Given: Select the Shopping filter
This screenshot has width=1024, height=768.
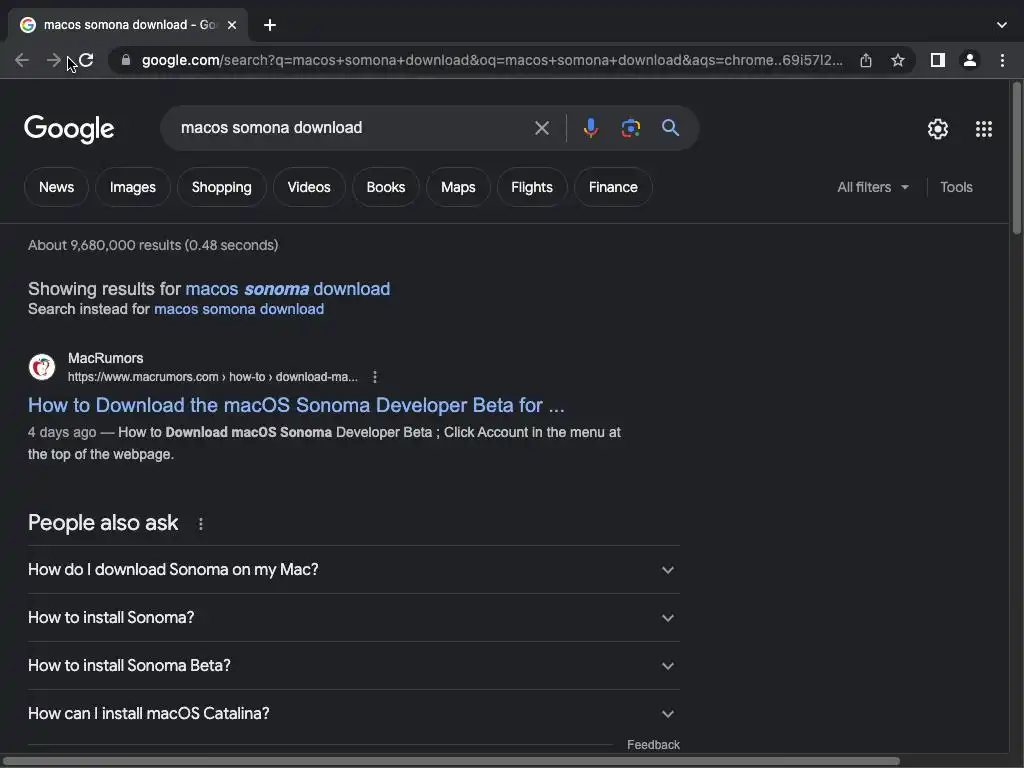Looking at the screenshot, I should tap(221, 187).
